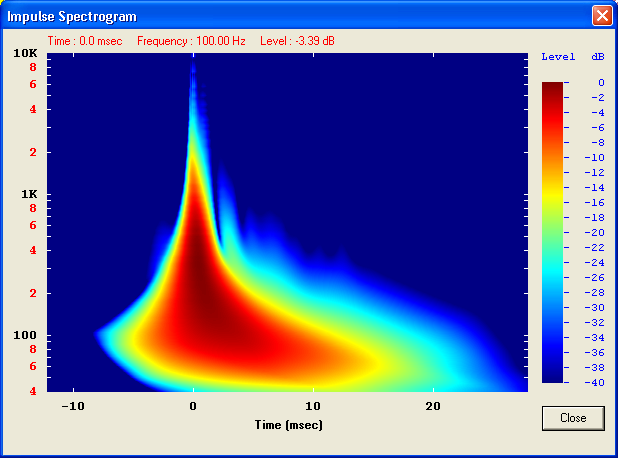Click the 'Time (msec)' axis title
This screenshot has width=618, height=458.
289,425
